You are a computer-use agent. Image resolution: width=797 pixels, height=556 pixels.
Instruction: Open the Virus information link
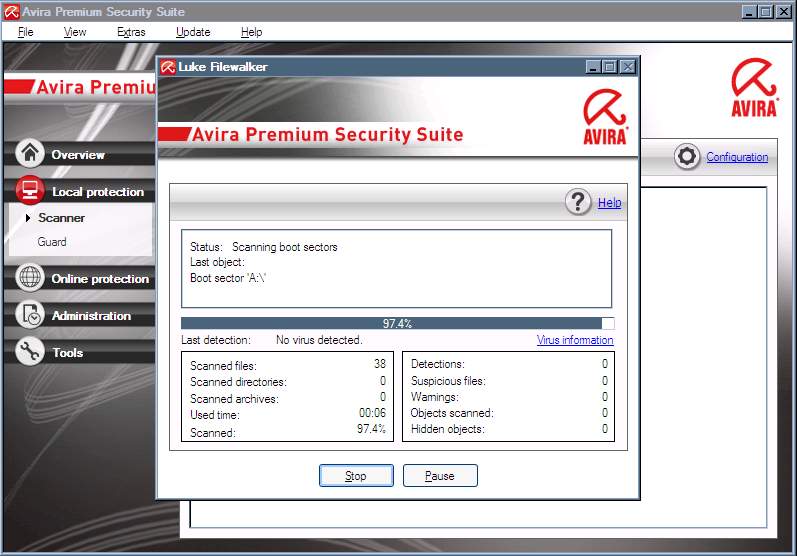point(575,340)
